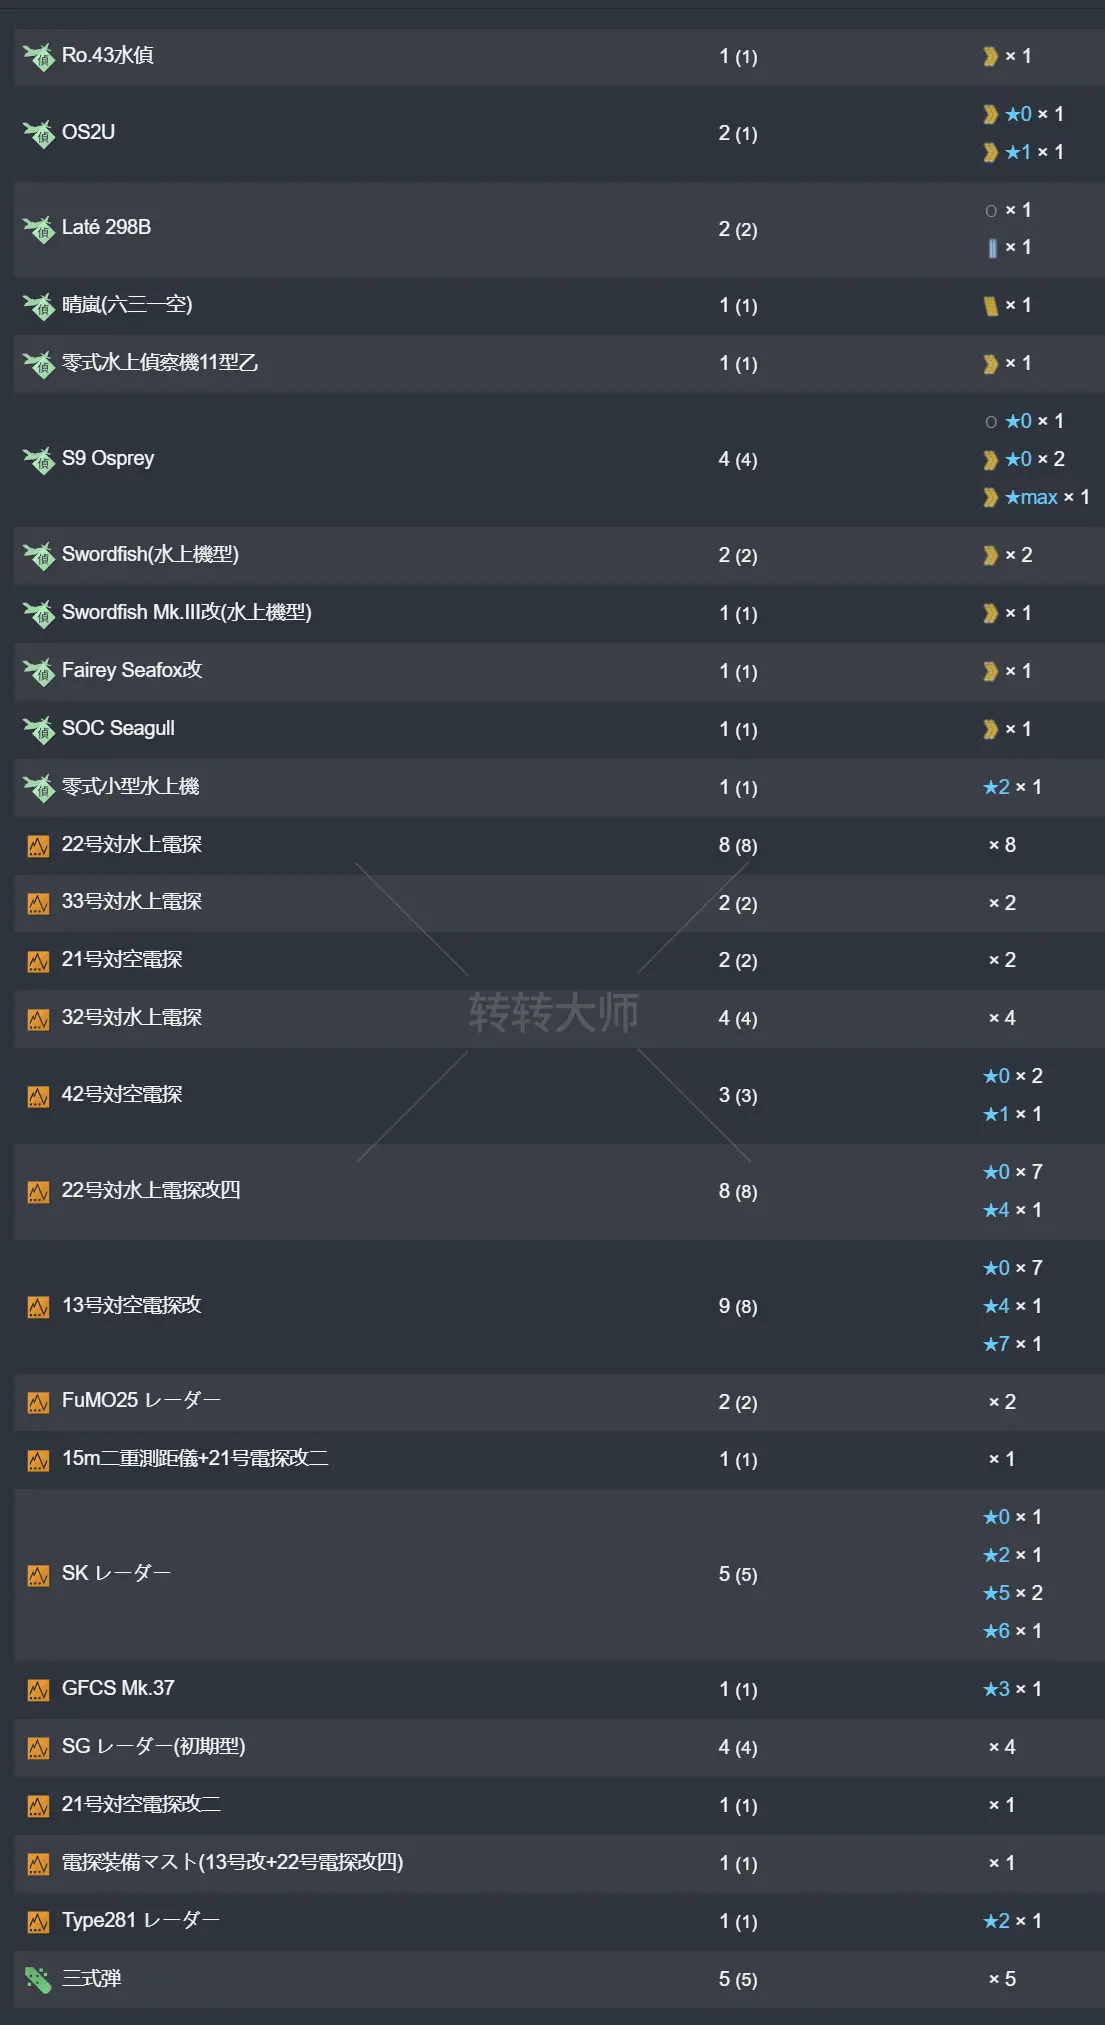The width and height of the screenshot is (1105, 2025).
Task: Click the Type281 レーダー radar icon
Action: (36, 1920)
